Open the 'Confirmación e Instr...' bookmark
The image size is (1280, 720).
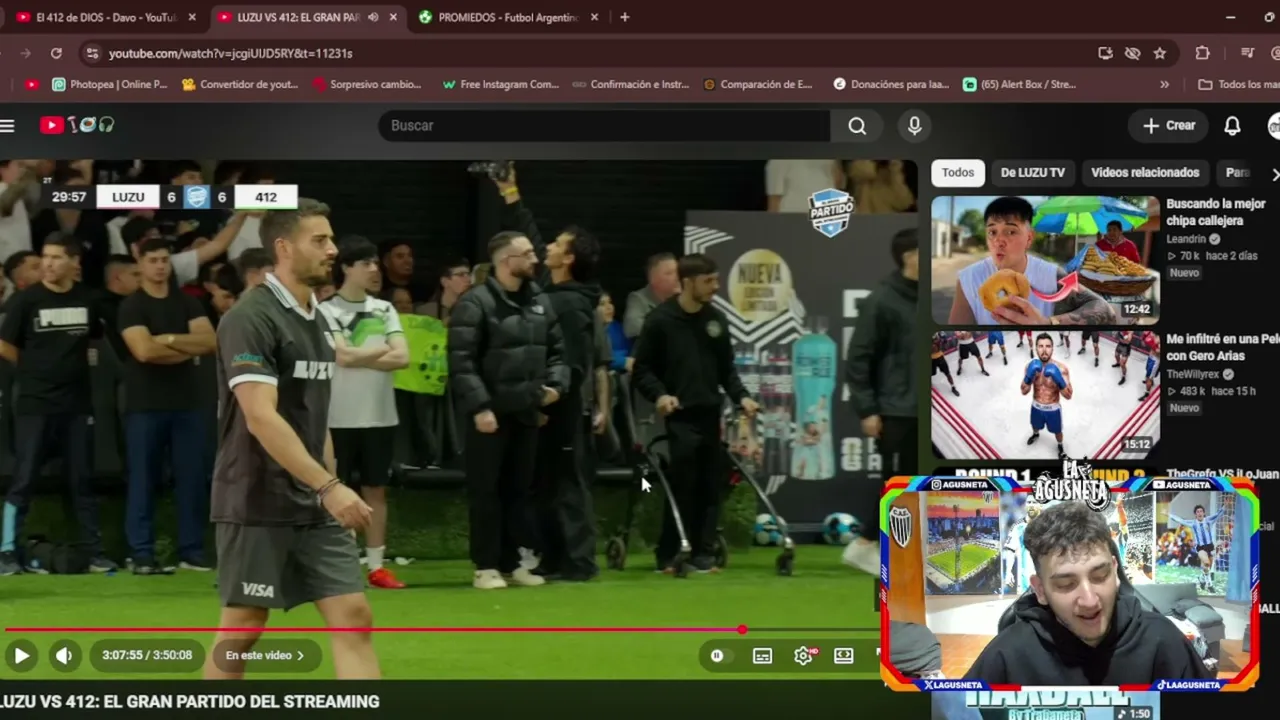pyautogui.click(x=630, y=85)
